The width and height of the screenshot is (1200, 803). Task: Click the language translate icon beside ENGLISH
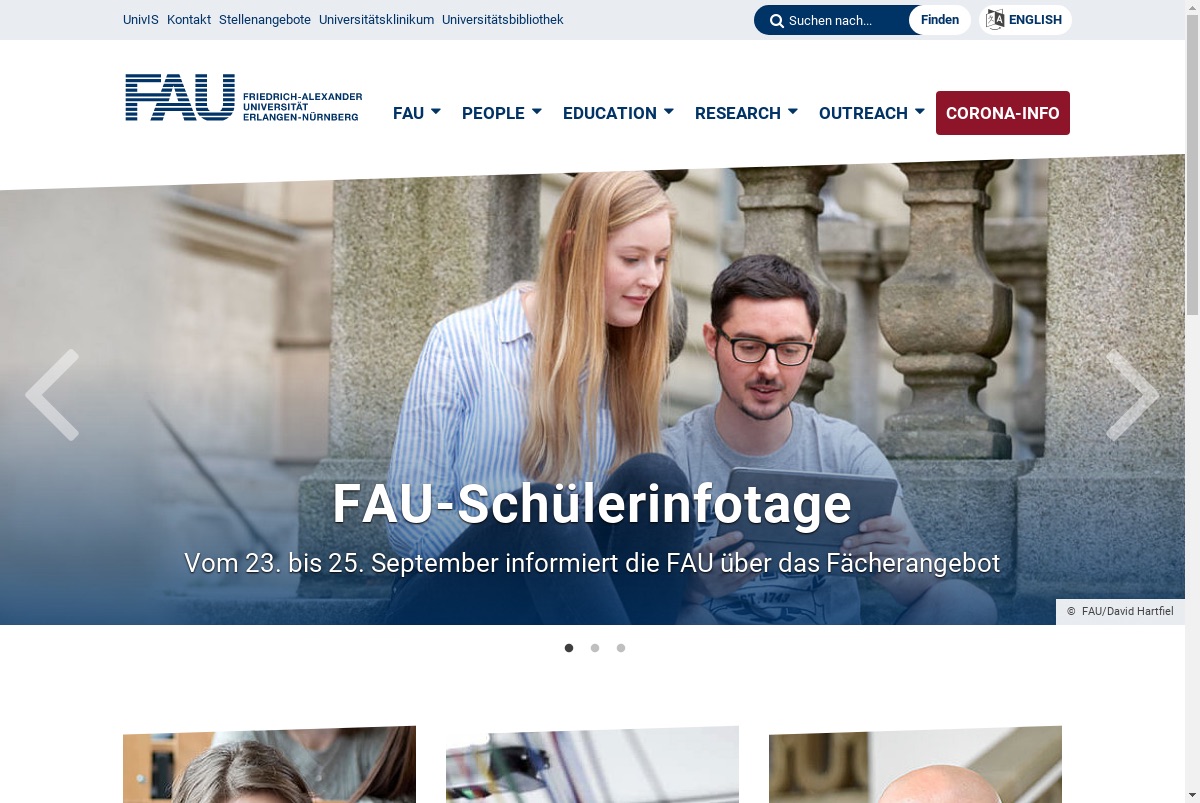click(x=995, y=20)
